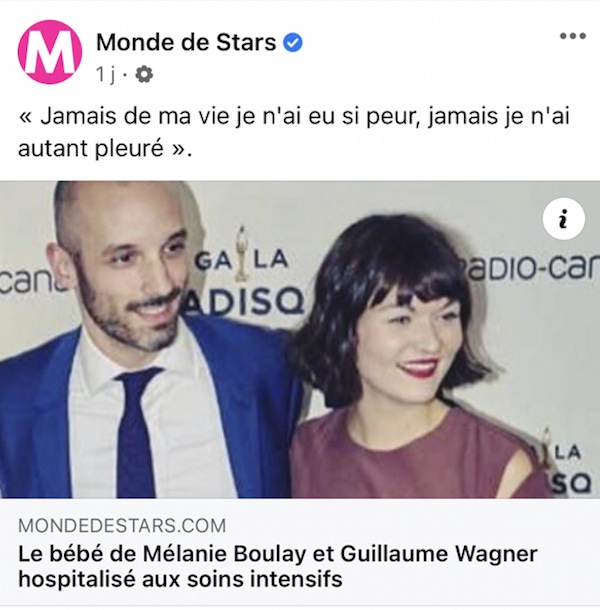600x610 pixels.
Task: Click the man's navy blue tie
Action: (136, 432)
